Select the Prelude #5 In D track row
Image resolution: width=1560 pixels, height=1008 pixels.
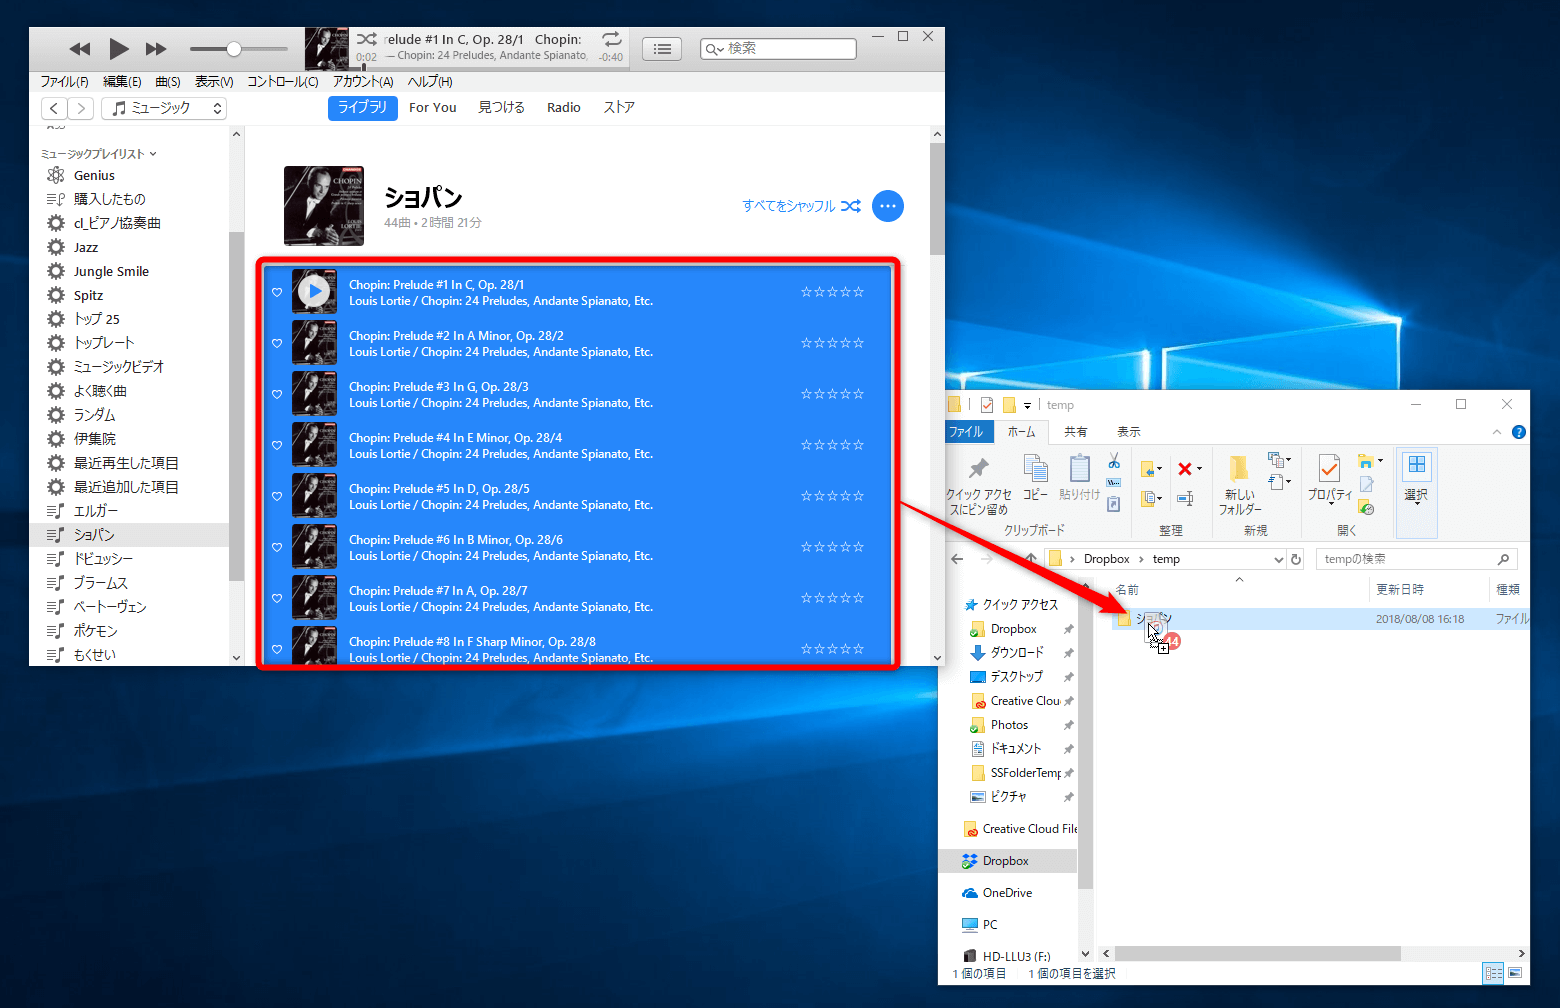(577, 496)
